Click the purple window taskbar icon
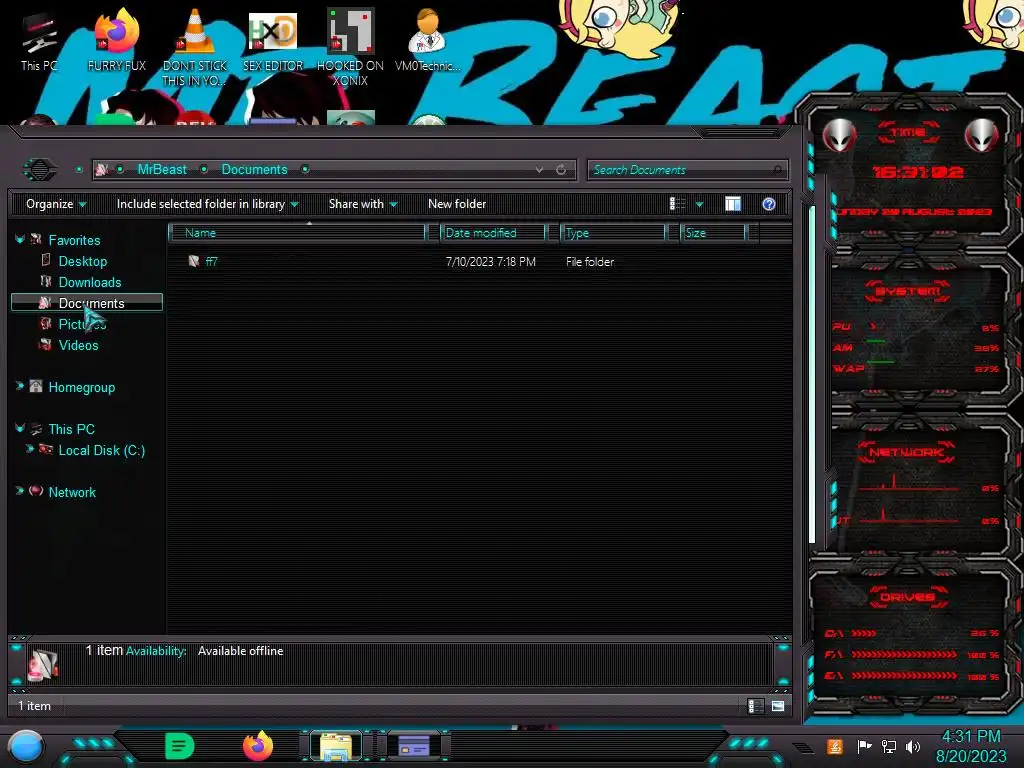 coord(413,746)
